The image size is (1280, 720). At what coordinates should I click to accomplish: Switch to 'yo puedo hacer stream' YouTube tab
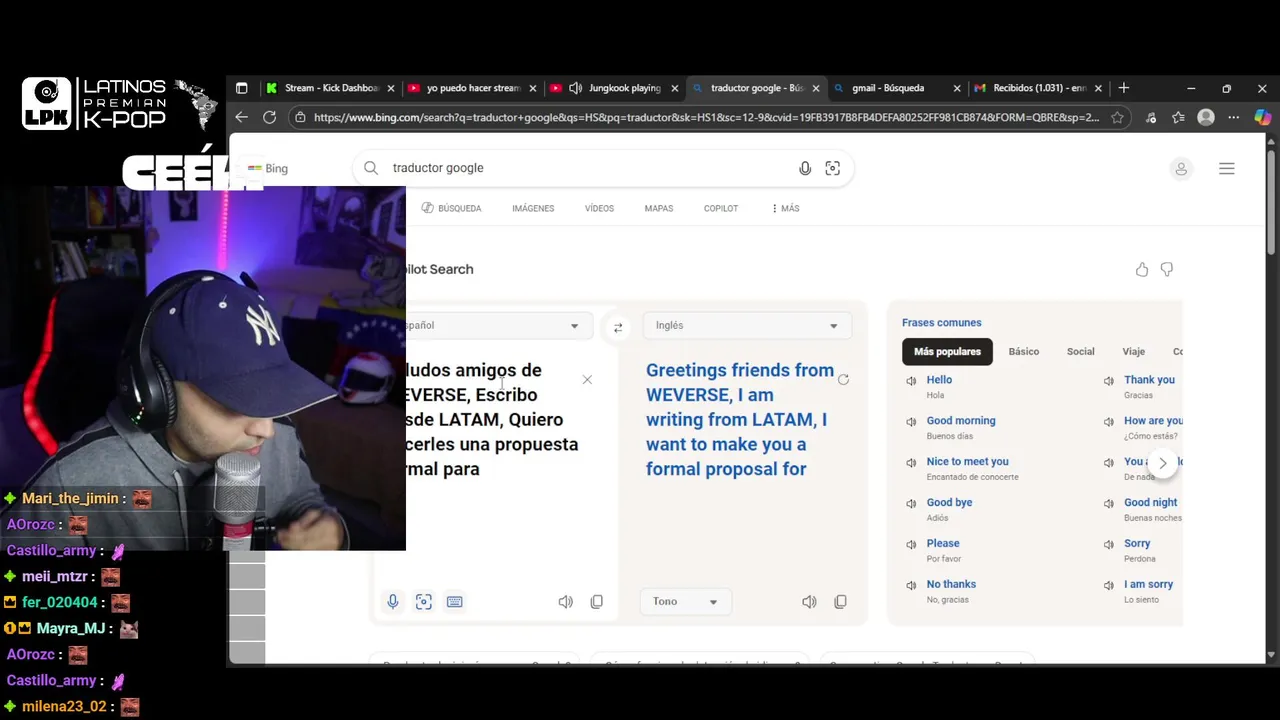(473, 88)
